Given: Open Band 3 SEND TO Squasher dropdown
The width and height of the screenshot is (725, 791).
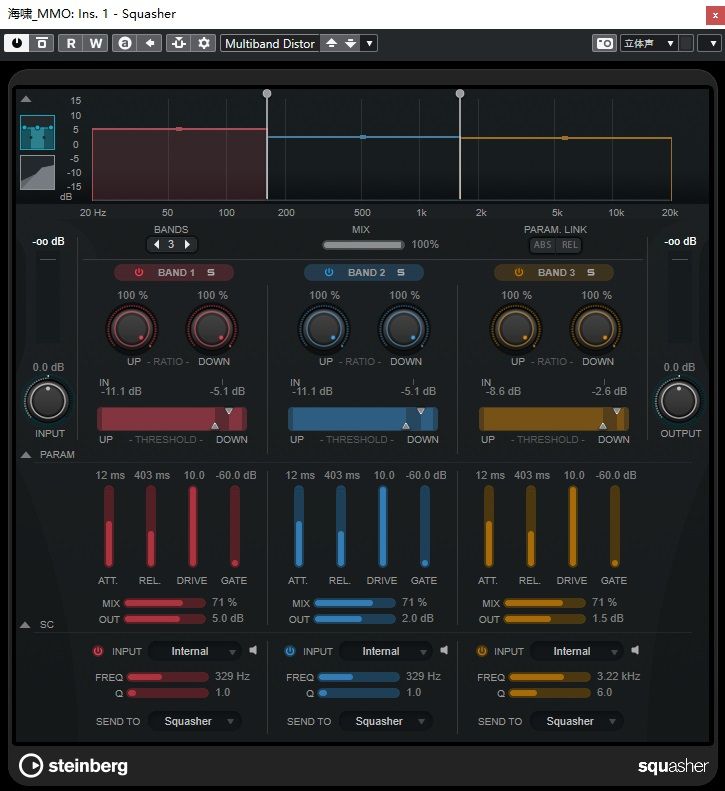Looking at the screenshot, I should click(577, 721).
